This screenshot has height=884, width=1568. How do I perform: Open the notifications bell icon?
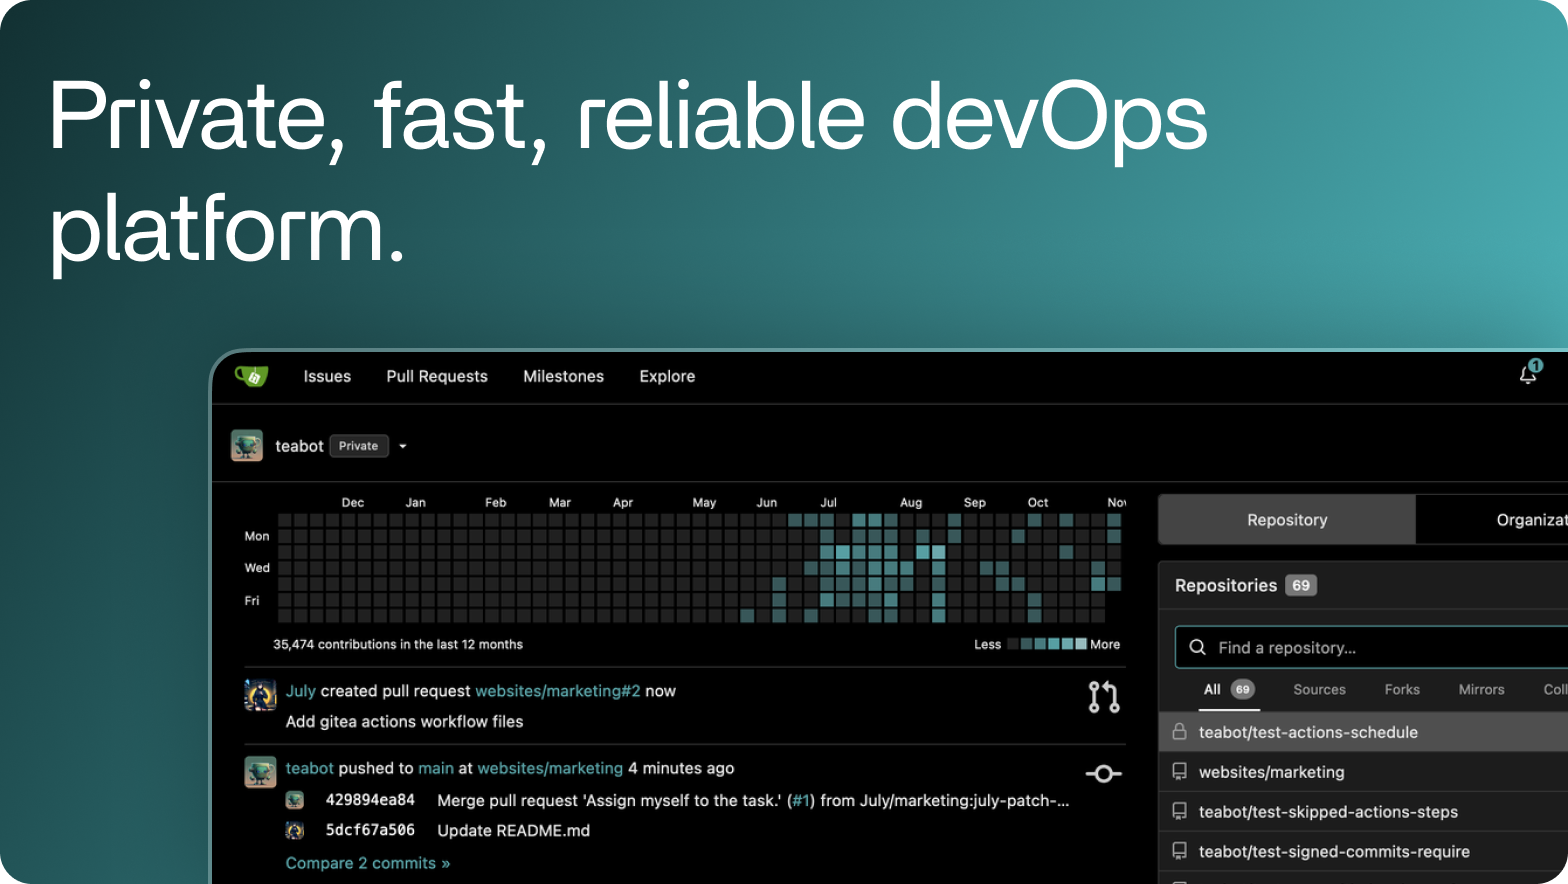(x=1528, y=375)
